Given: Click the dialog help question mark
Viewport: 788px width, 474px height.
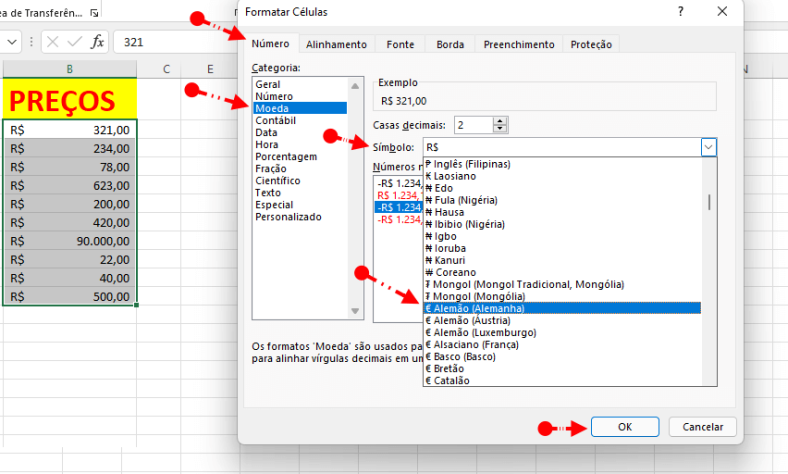Looking at the screenshot, I should pos(680,11).
